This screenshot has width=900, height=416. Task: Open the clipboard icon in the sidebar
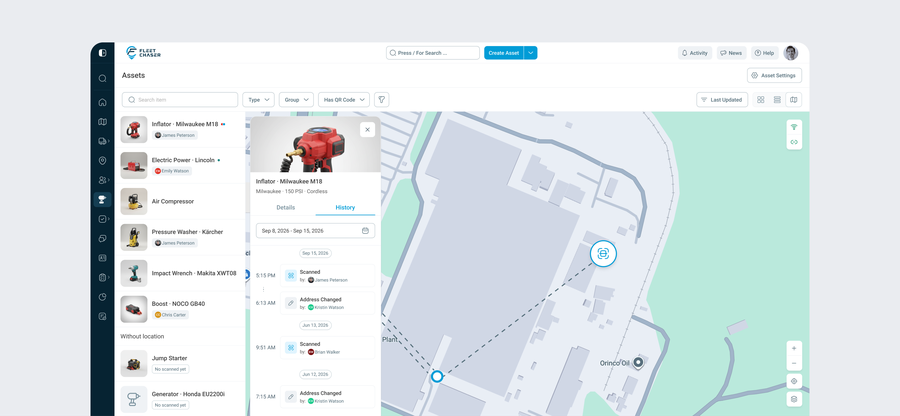[x=102, y=277]
